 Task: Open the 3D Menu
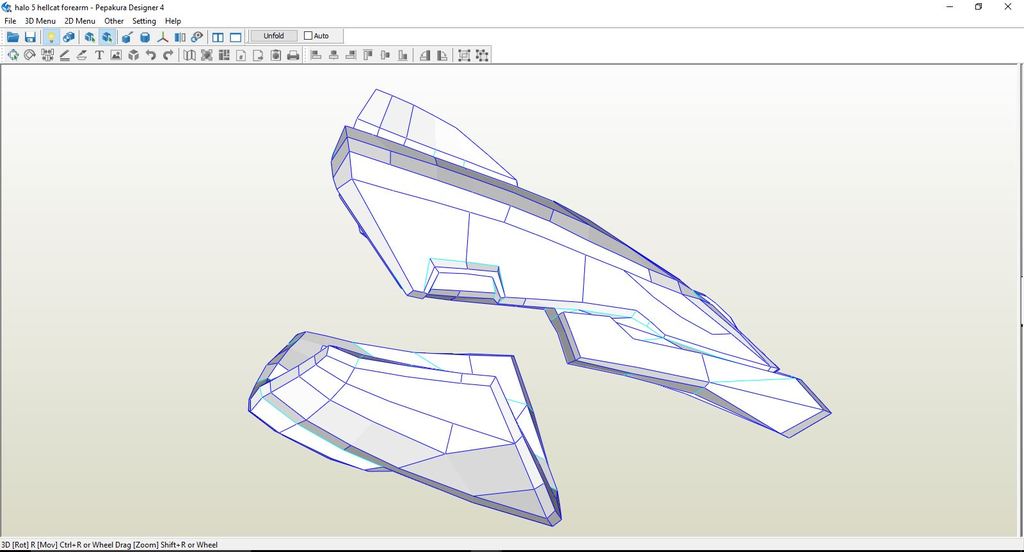click(40, 21)
